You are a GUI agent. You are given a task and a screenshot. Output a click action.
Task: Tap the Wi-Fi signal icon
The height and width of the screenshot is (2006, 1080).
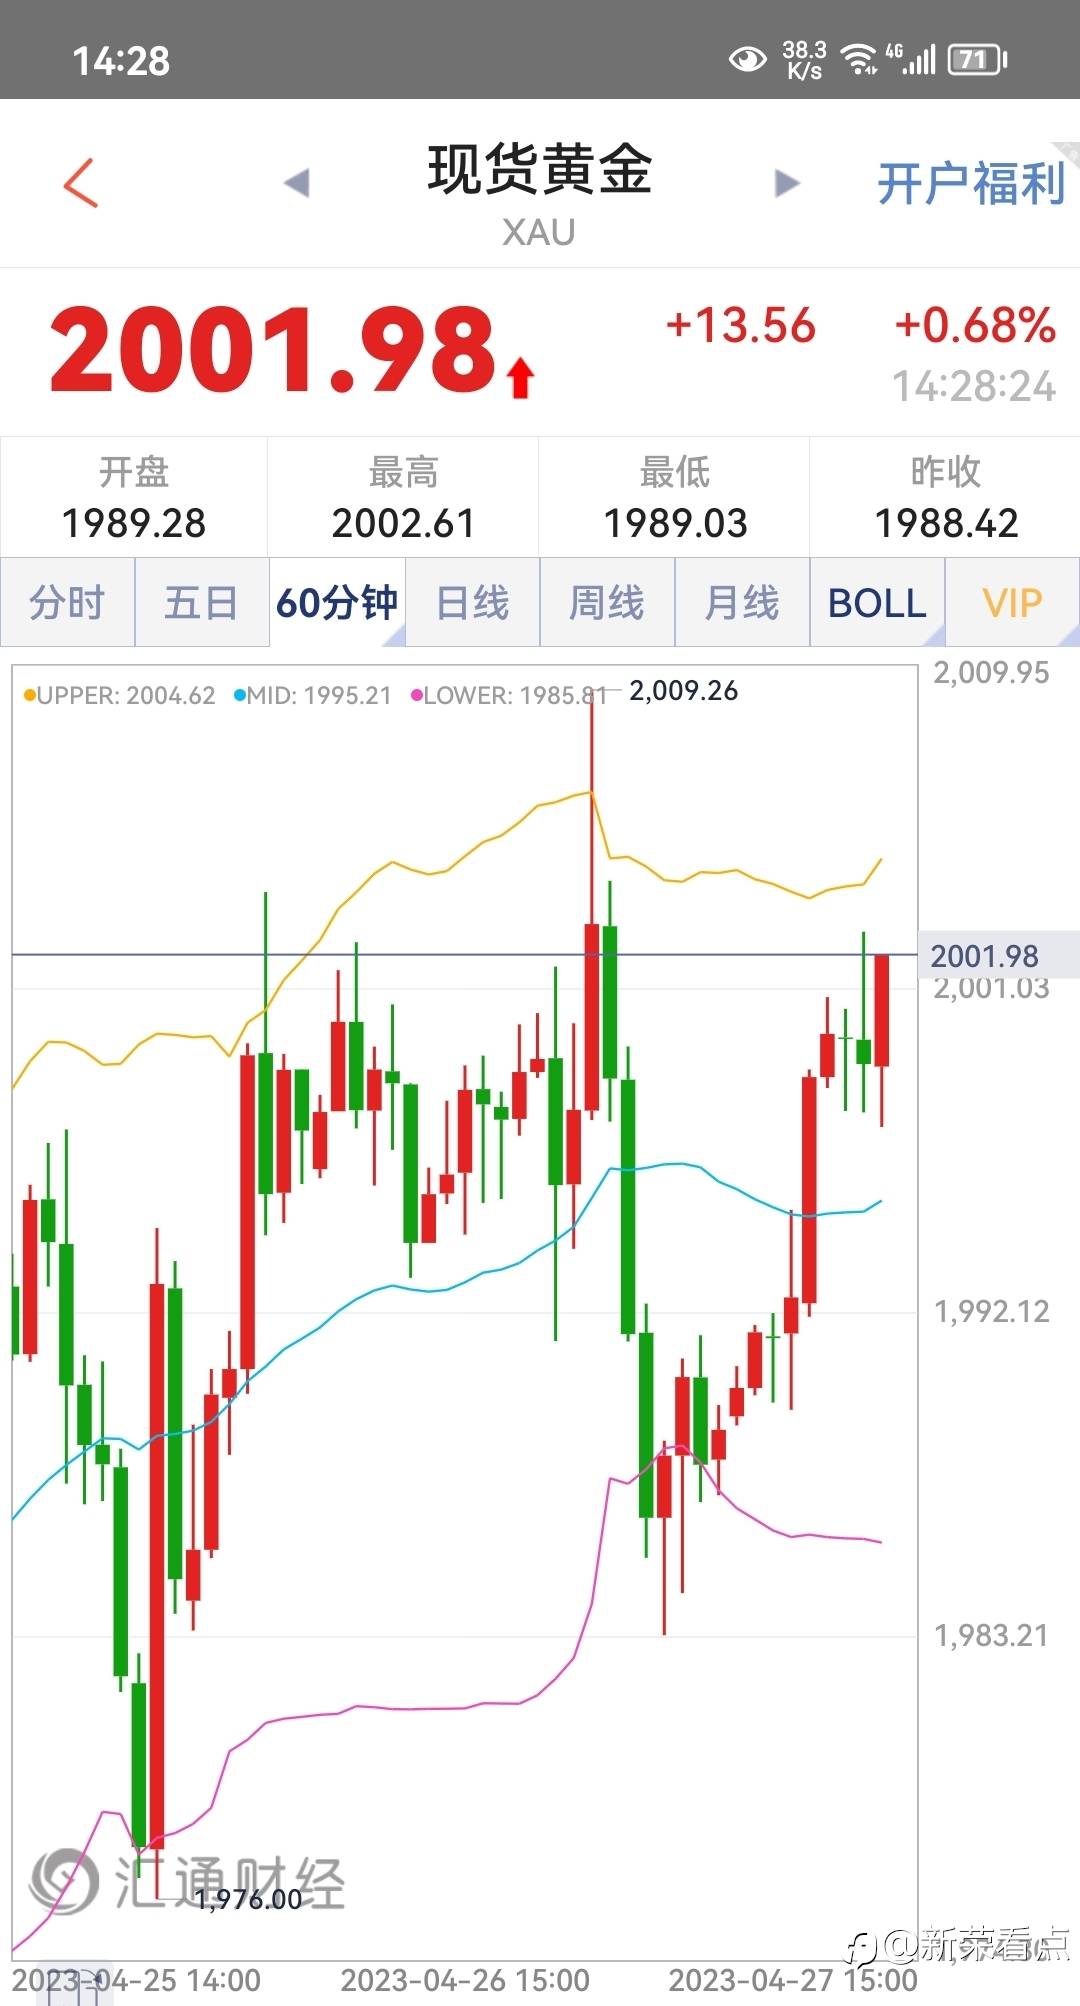click(860, 60)
